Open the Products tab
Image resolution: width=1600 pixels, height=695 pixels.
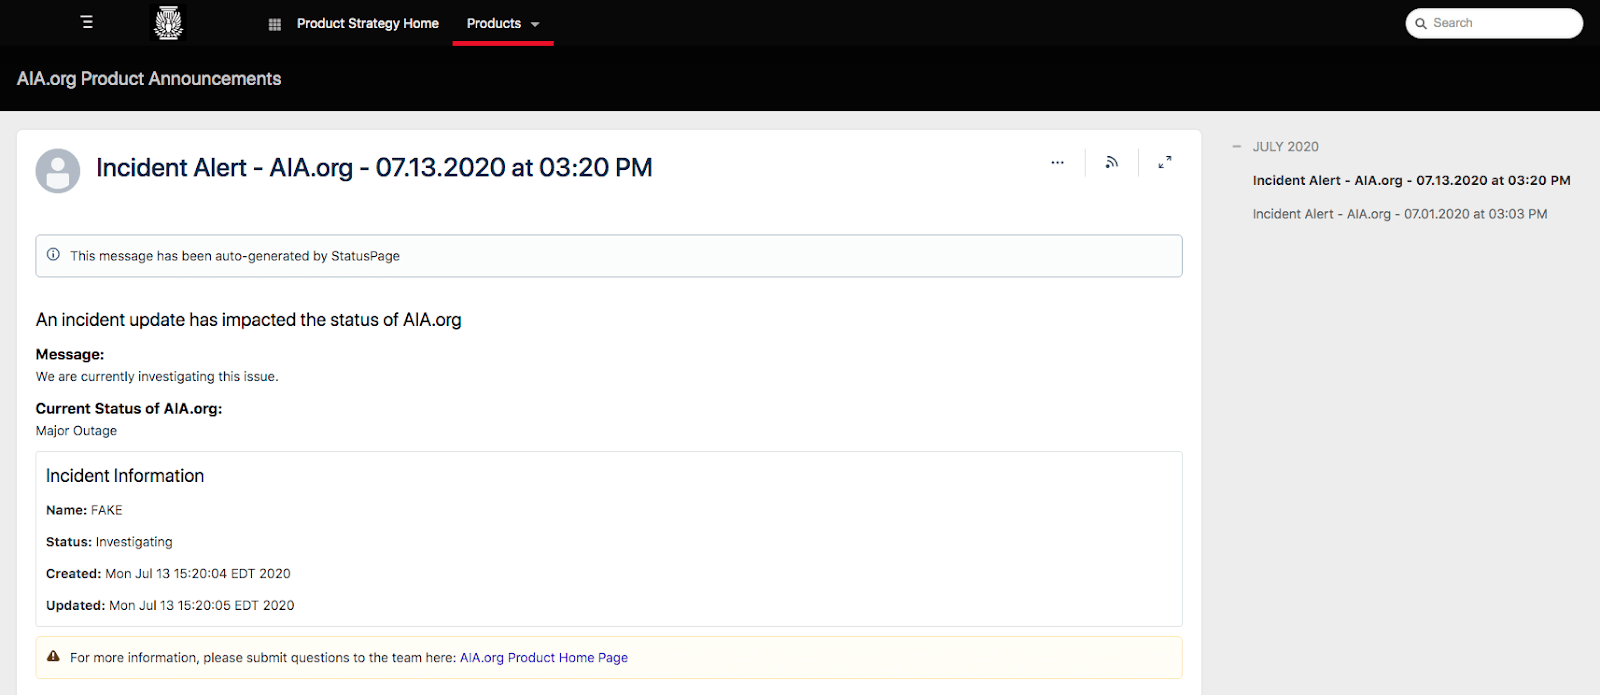click(494, 23)
